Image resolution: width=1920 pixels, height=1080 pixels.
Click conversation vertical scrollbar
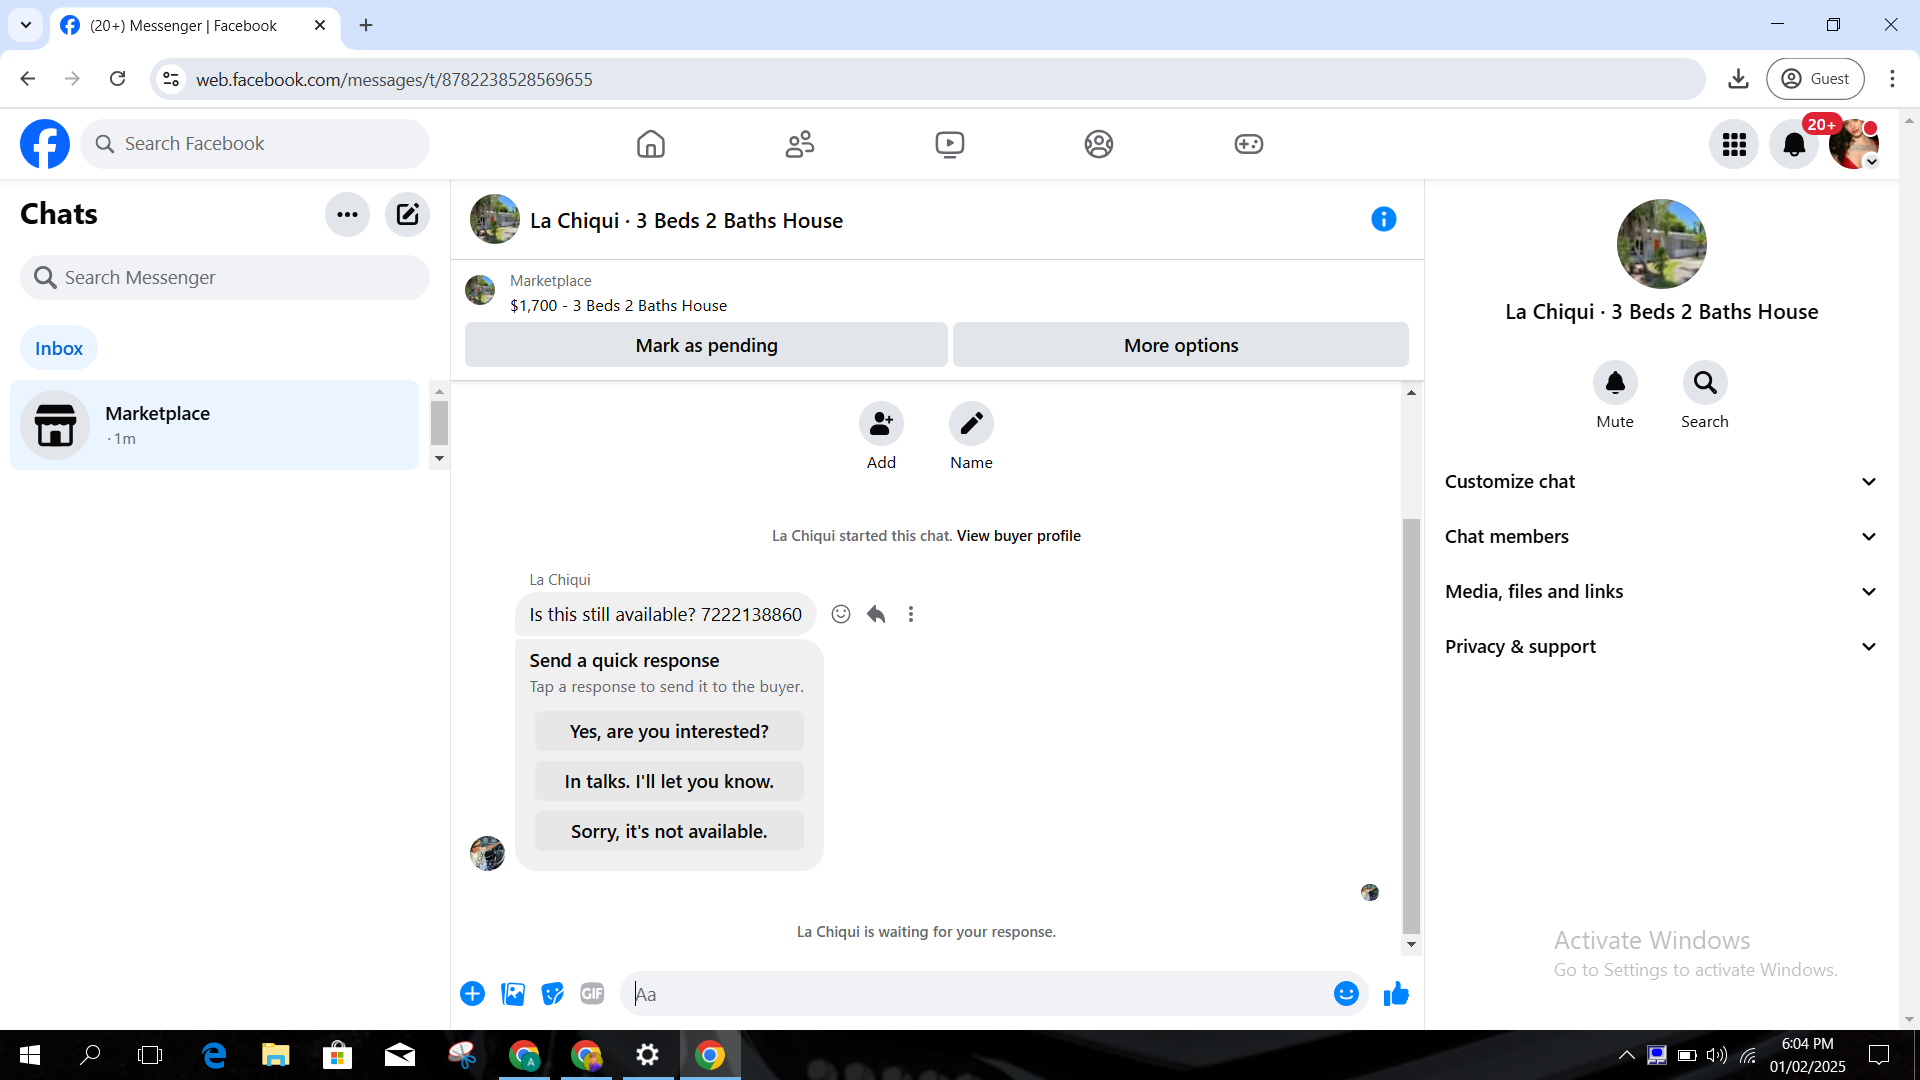click(1411, 724)
